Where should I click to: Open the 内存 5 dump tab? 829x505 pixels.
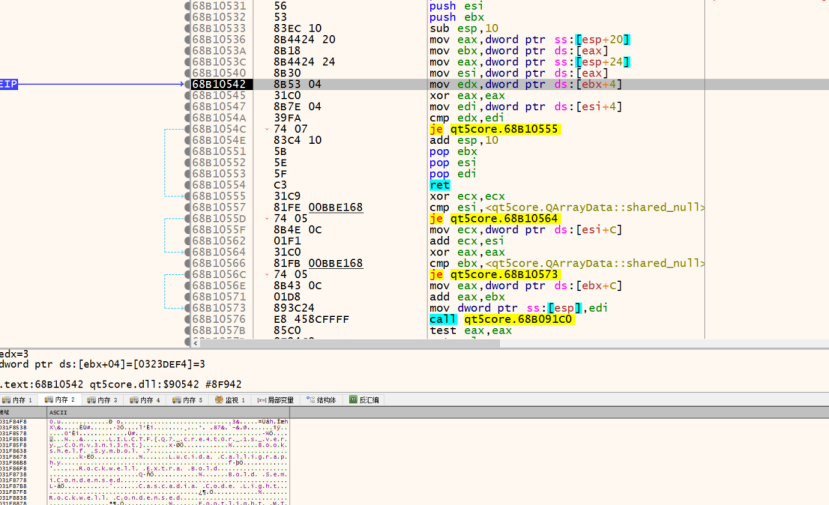tap(187, 400)
